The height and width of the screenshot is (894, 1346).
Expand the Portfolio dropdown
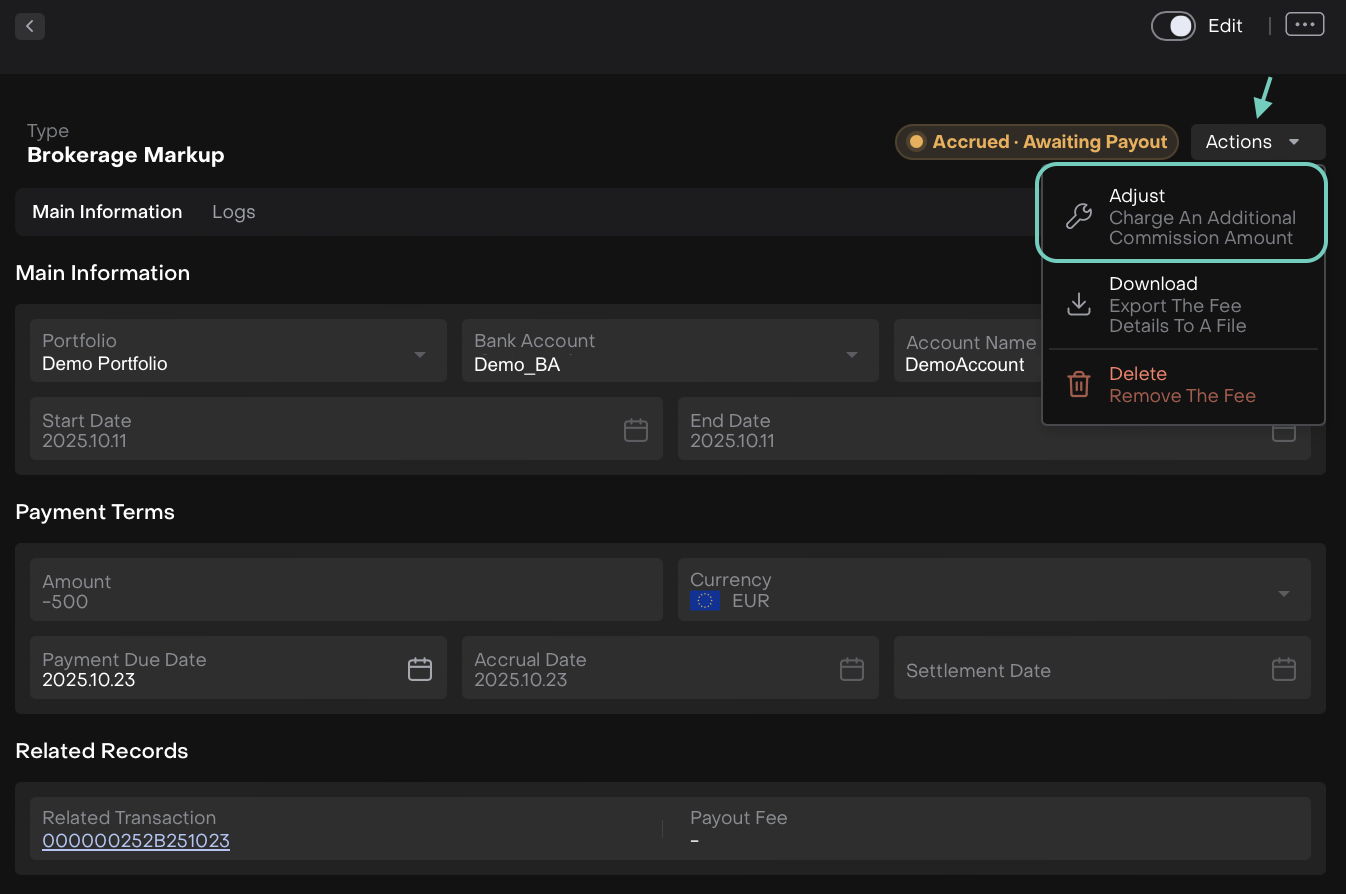coord(420,354)
